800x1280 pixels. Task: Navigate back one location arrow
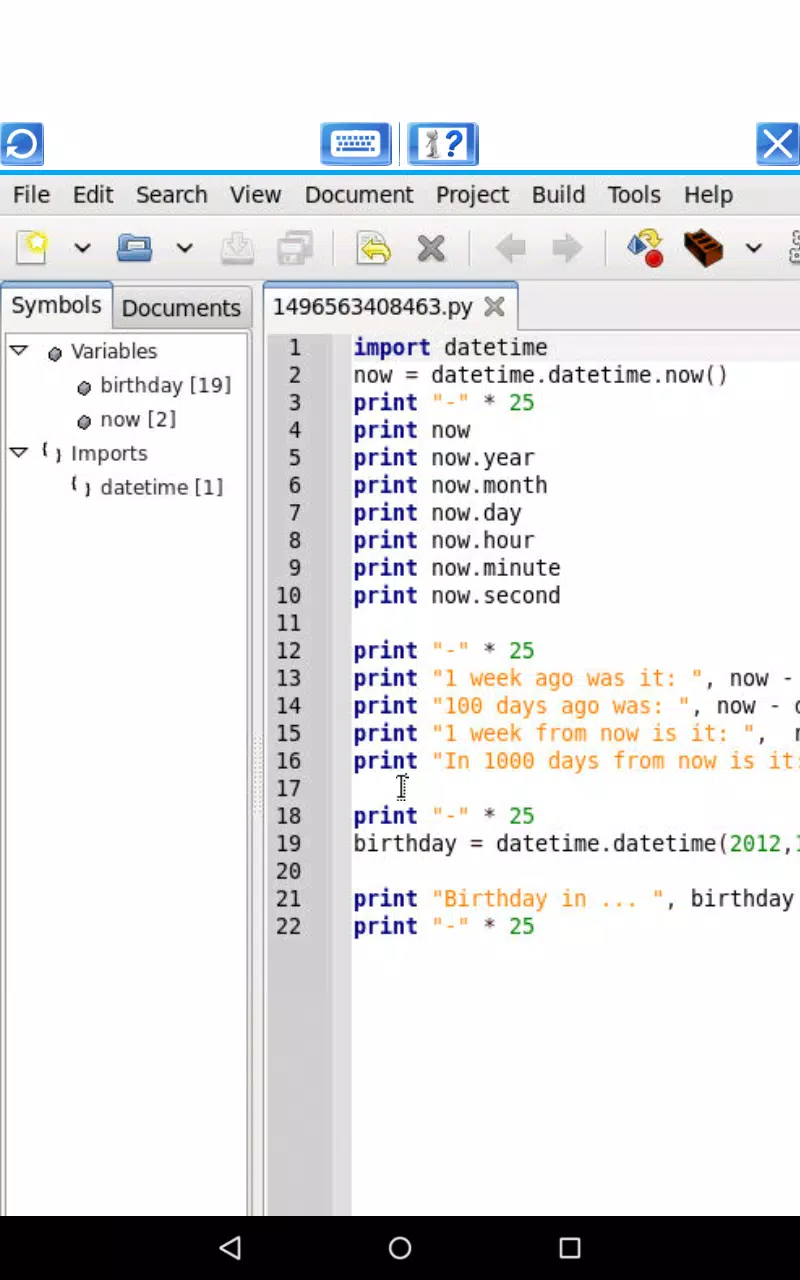510,248
